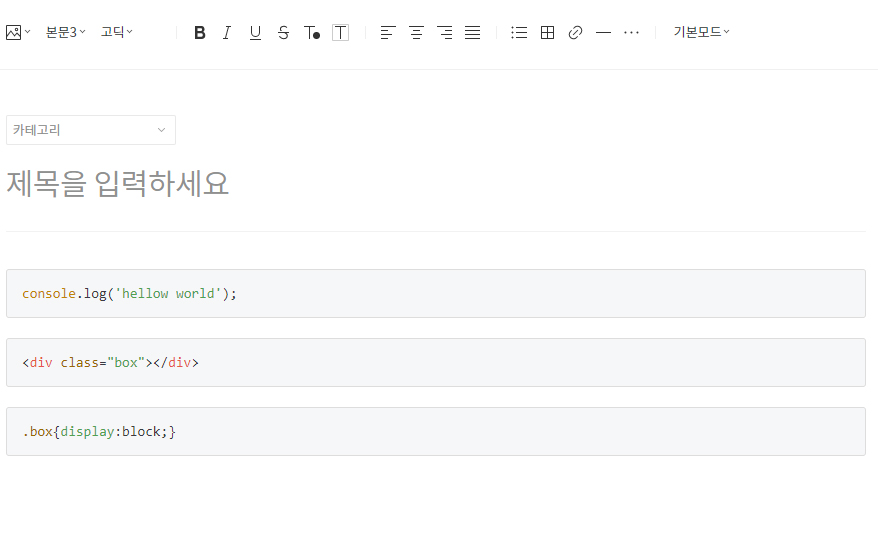Click the div class="box" code block
Image resolution: width=878 pixels, height=558 pixels.
(436, 362)
